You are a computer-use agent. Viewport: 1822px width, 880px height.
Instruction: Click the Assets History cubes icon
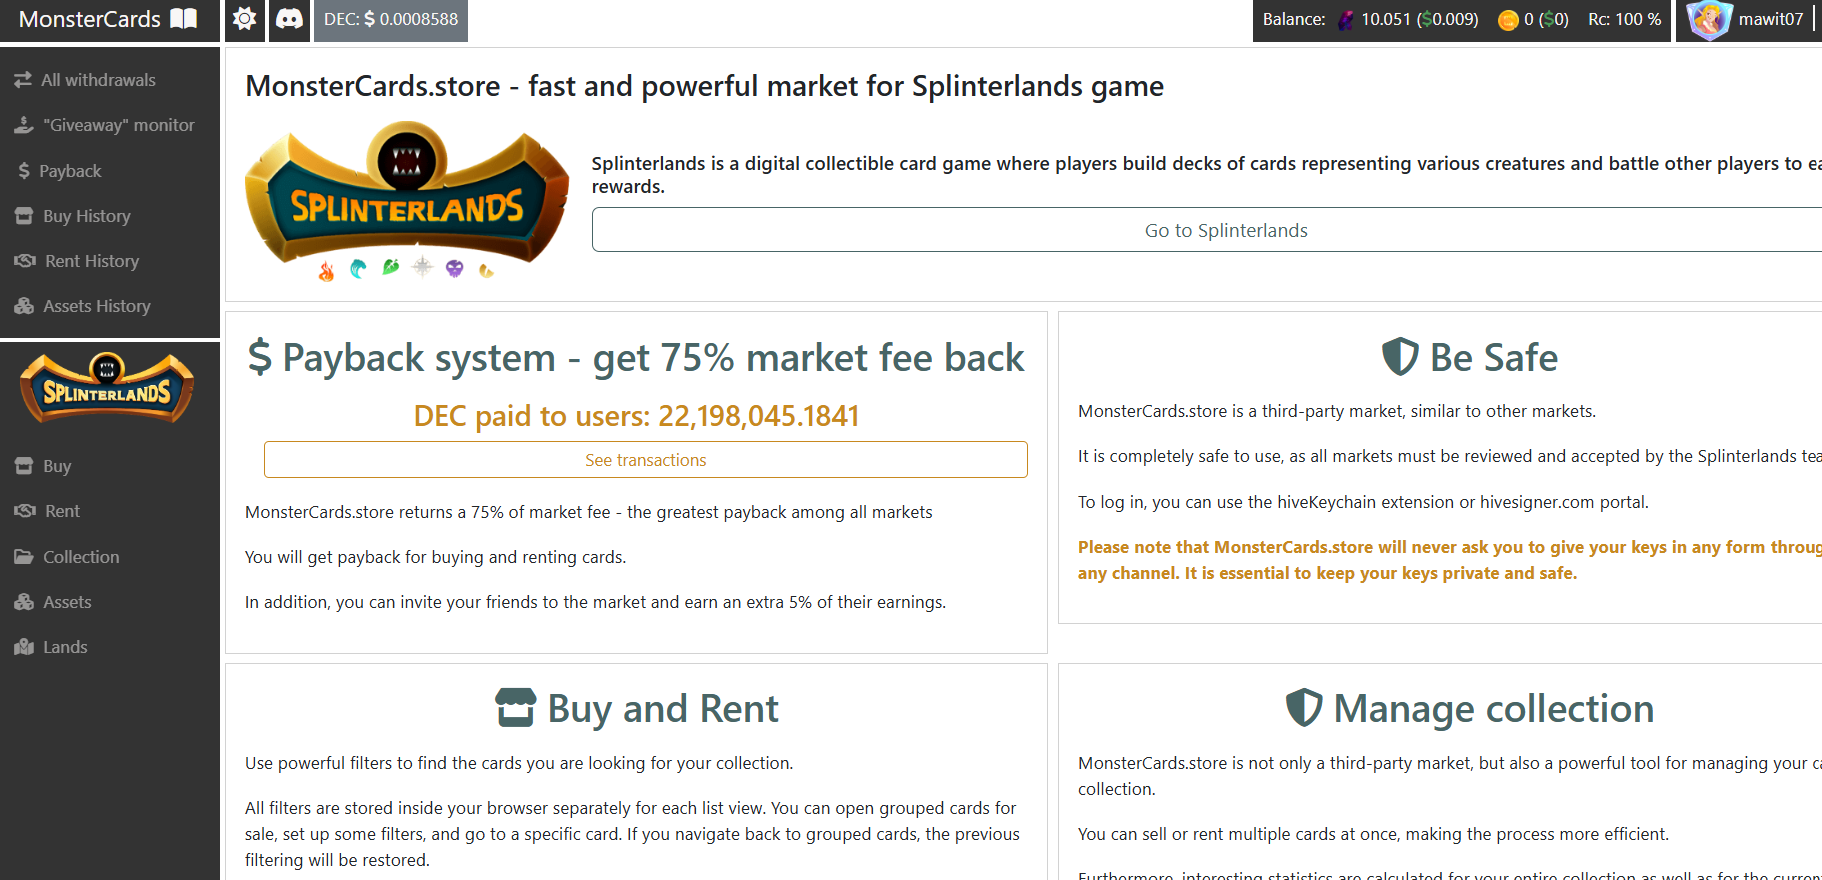(24, 306)
